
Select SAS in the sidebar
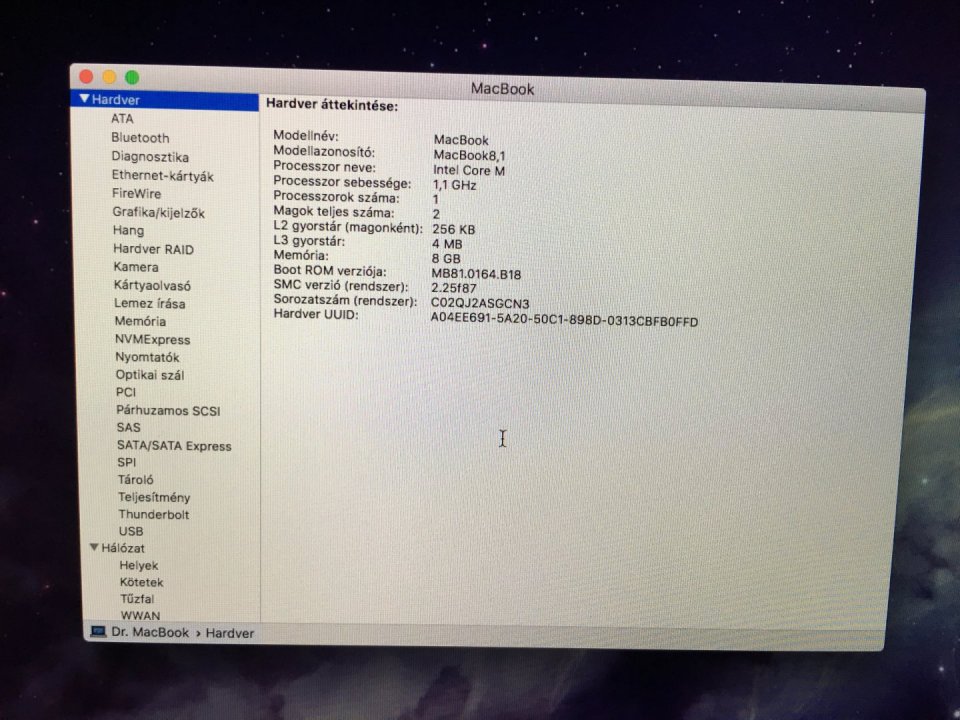(129, 427)
